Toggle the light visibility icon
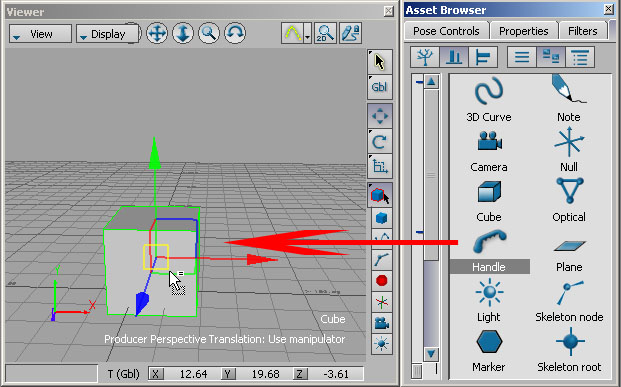Image resolution: width=621 pixels, height=387 pixels. click(x=382, y=344)
